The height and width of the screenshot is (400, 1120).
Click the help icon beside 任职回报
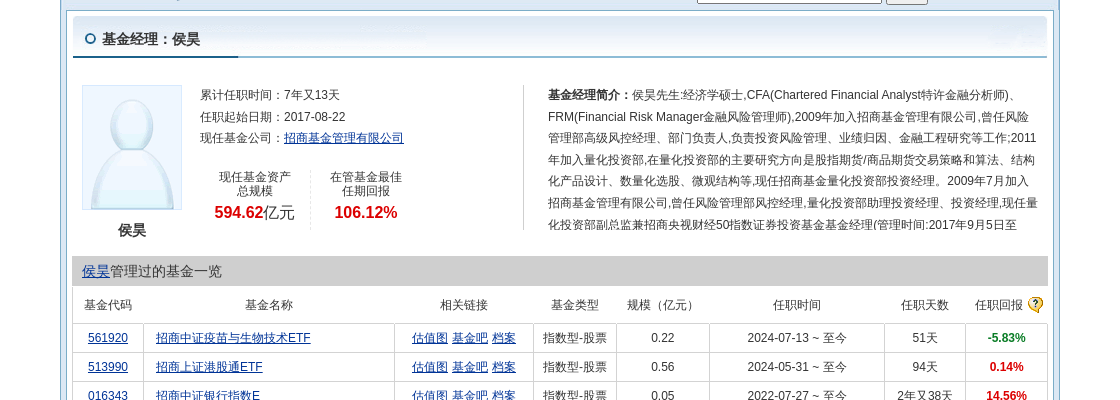[1035, 305]
